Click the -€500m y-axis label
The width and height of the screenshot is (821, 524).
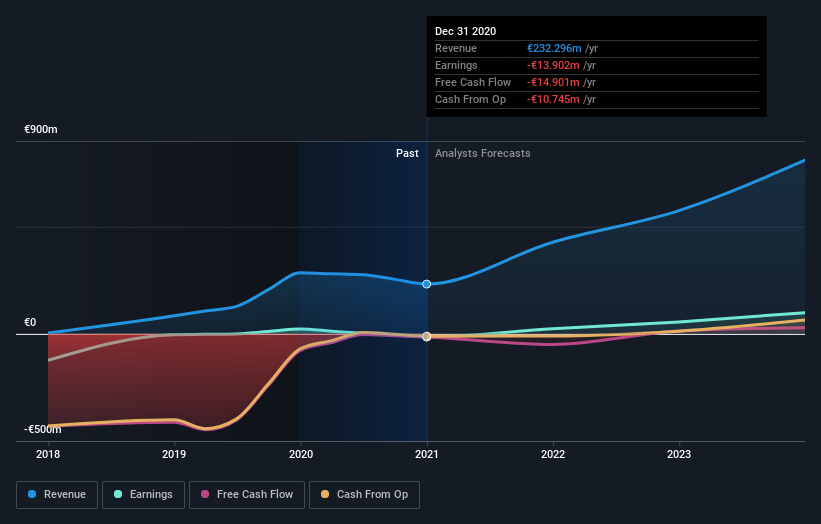click(42, 429)
